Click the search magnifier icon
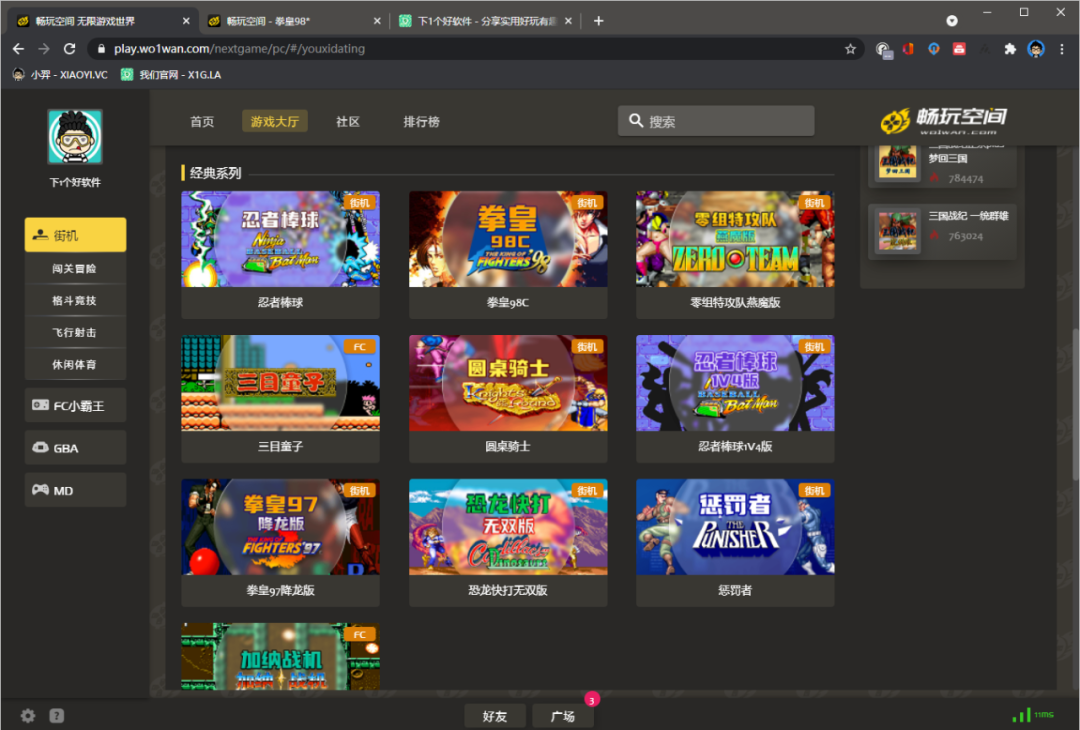 tap(635, 121)
